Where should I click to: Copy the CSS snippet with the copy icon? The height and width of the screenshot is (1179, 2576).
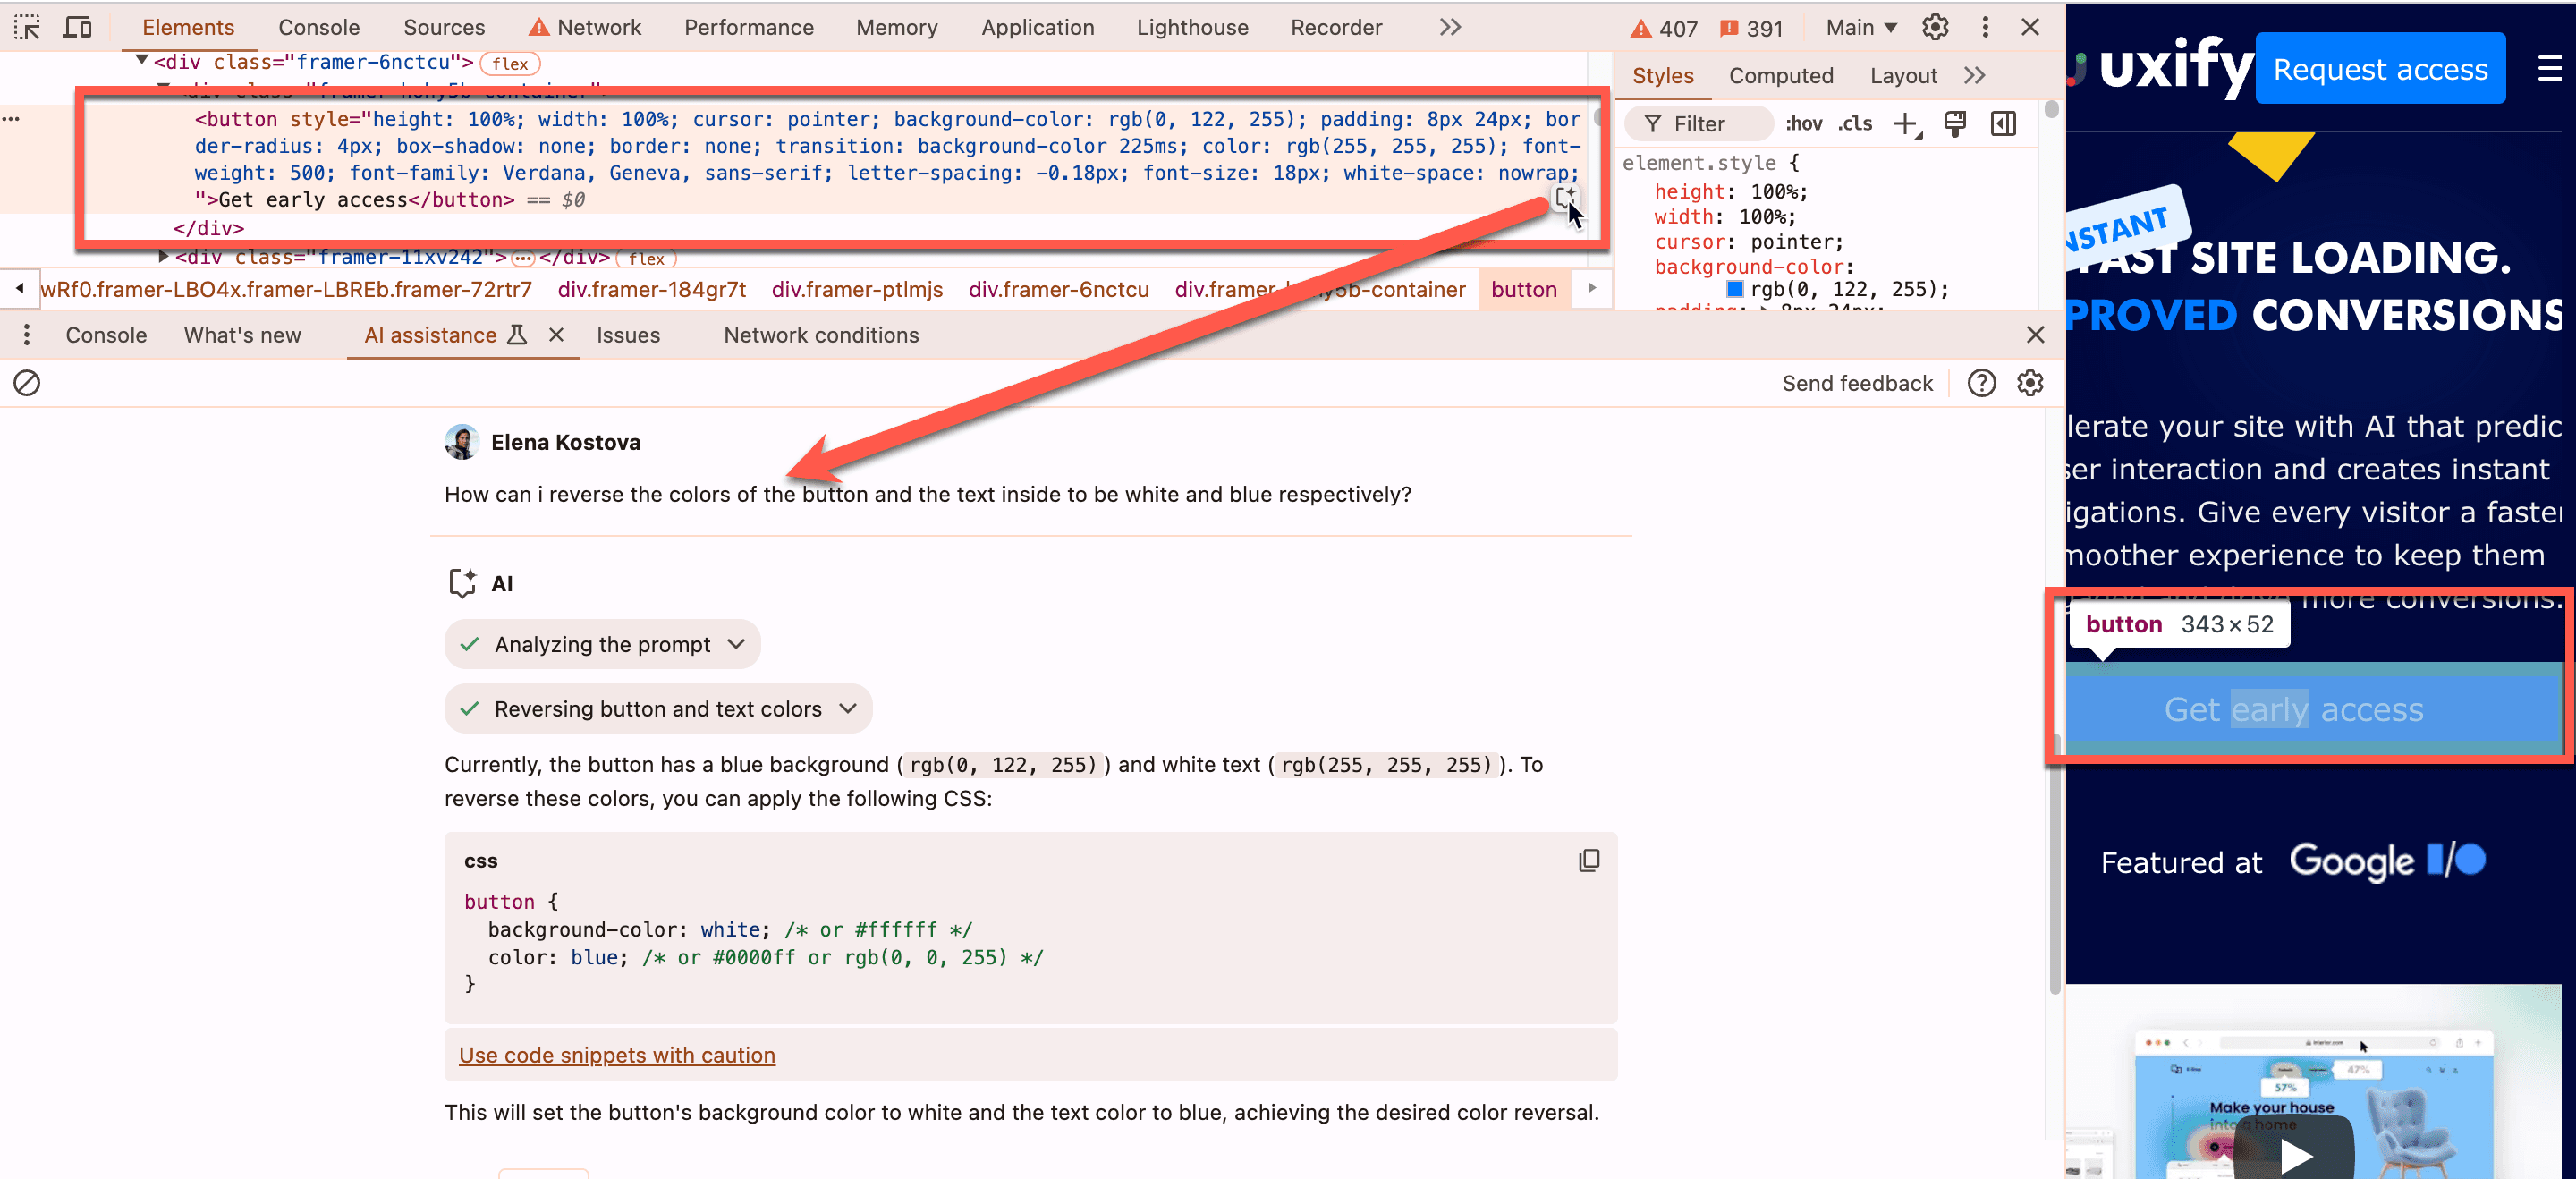(x=1590, y=860)
